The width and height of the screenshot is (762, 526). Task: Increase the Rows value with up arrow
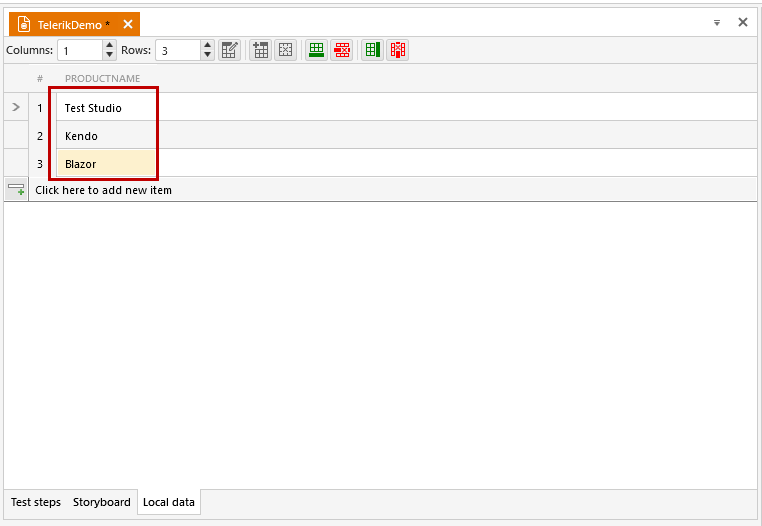pyautogui.click(x=208, y=45)
